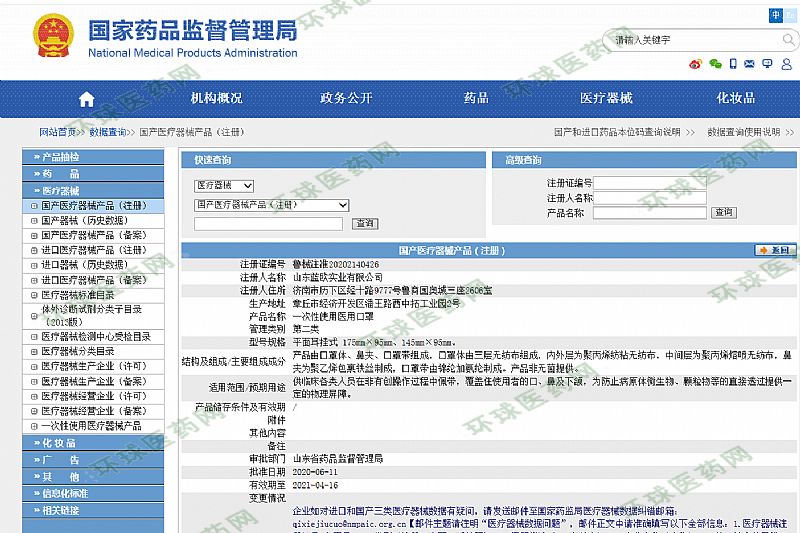800x533 pixels.
Task: Click the home icon in navigation bar
Action: (87, 98)
